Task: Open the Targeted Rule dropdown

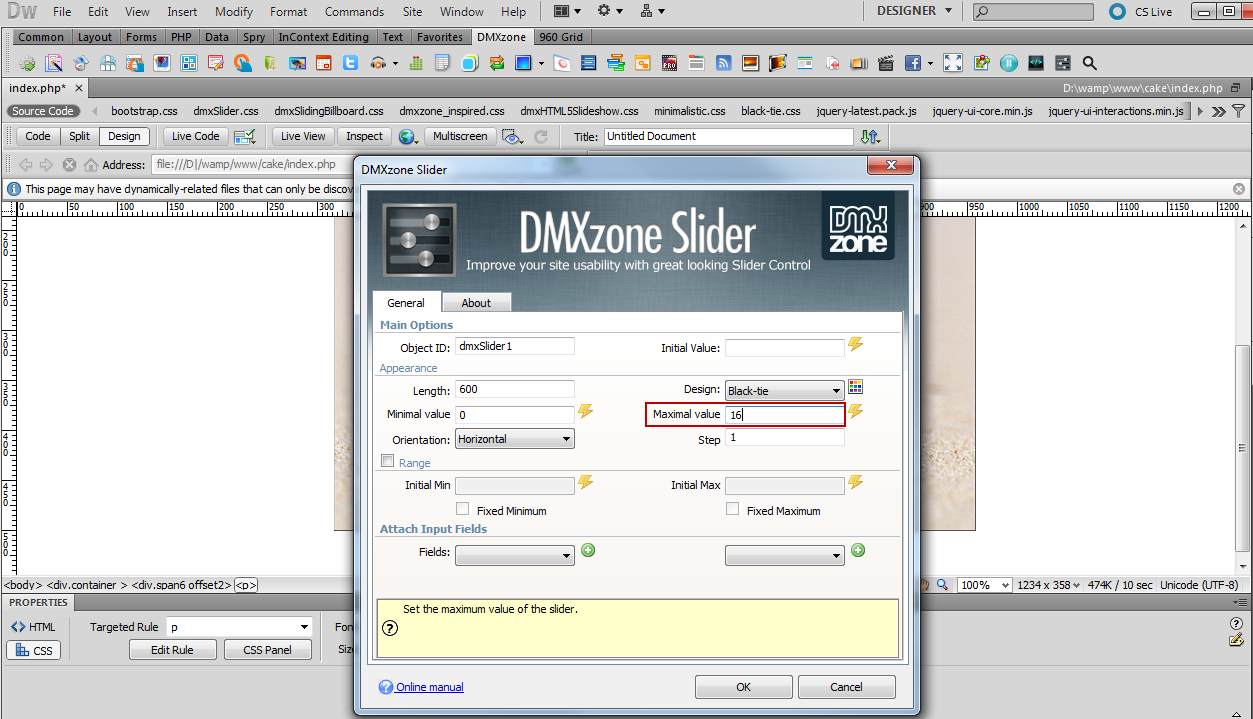Action: (240, 627)
